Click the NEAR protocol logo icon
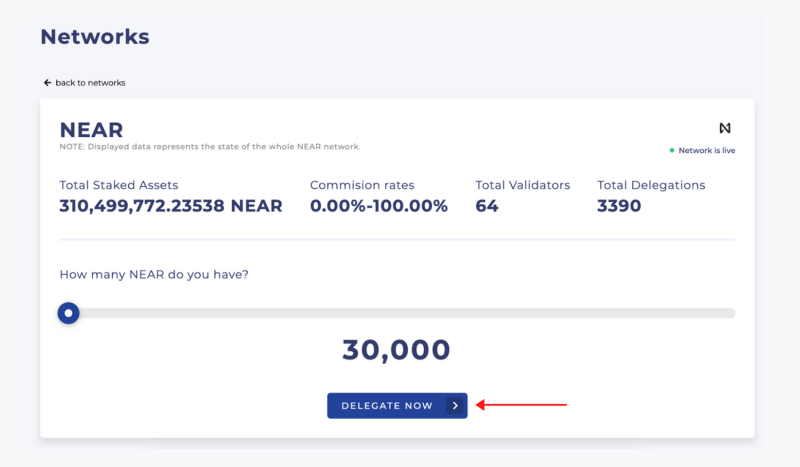The image size is (800, 467). click(x=725, y=128)
